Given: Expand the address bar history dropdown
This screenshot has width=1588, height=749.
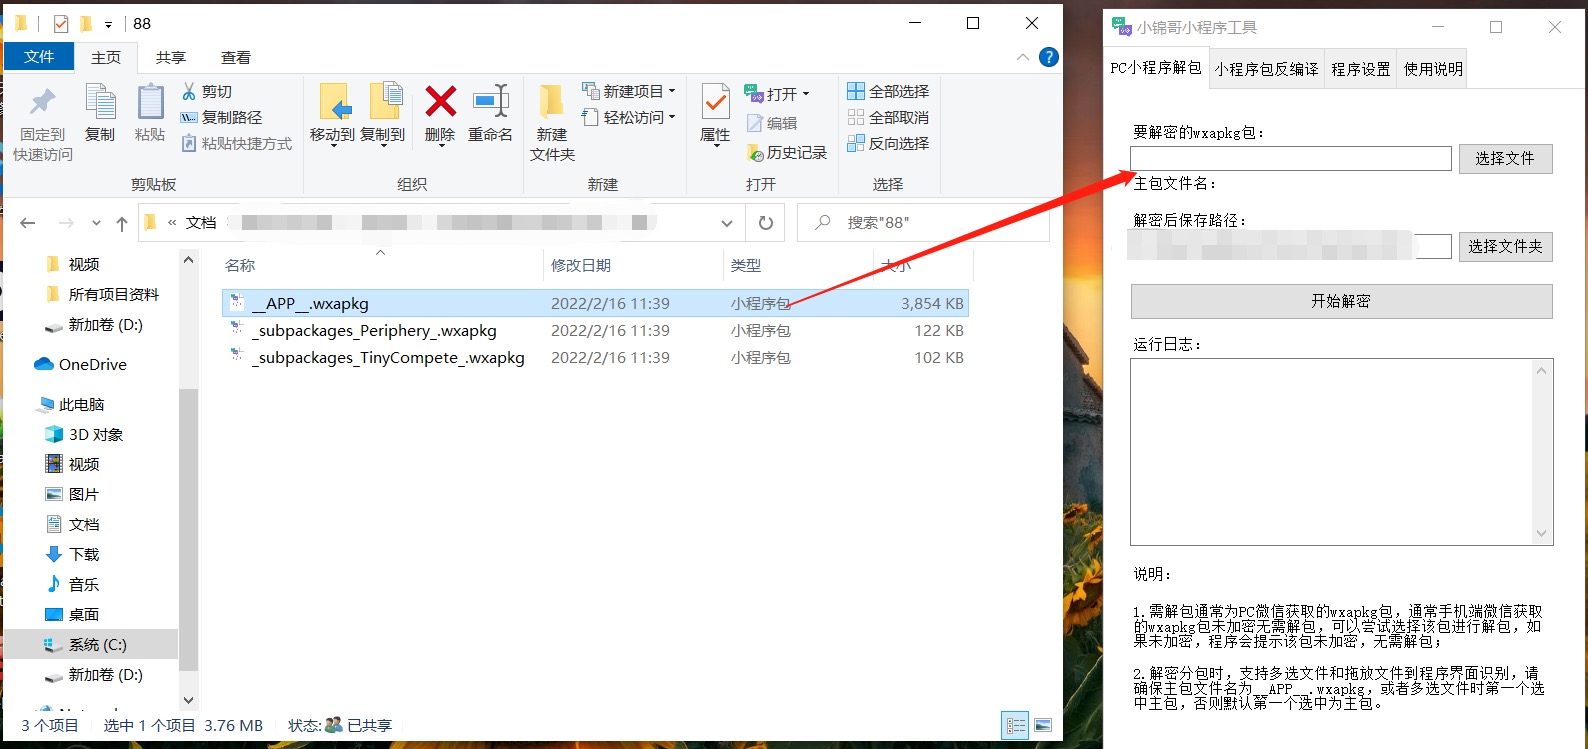Looking at the screenshot, I should click(726, 223).
